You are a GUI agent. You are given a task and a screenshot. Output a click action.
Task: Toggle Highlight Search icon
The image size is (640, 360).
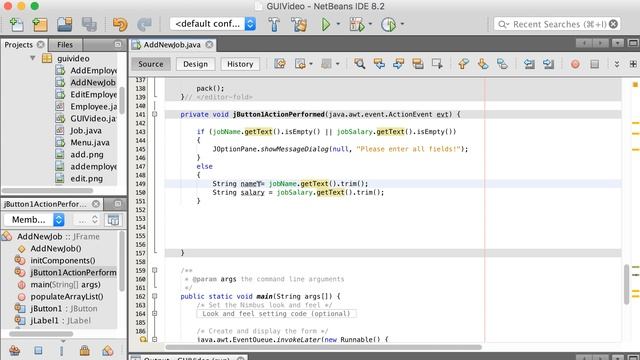pyautogui.click(x=418, y=64)
